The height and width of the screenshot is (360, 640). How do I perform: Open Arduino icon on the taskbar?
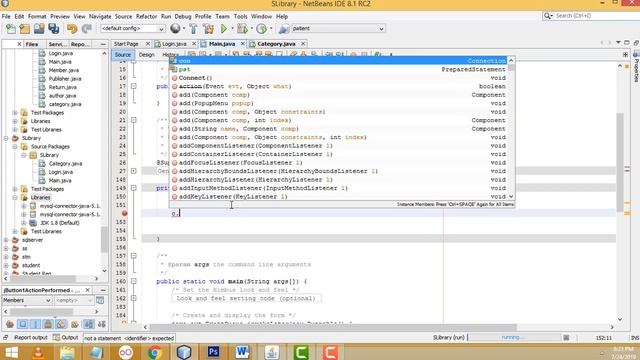(126, 352)
